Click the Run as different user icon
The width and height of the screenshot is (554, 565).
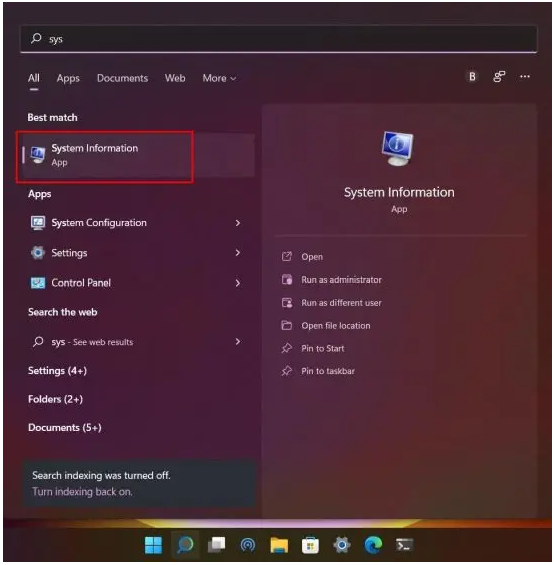pos(287,303)
